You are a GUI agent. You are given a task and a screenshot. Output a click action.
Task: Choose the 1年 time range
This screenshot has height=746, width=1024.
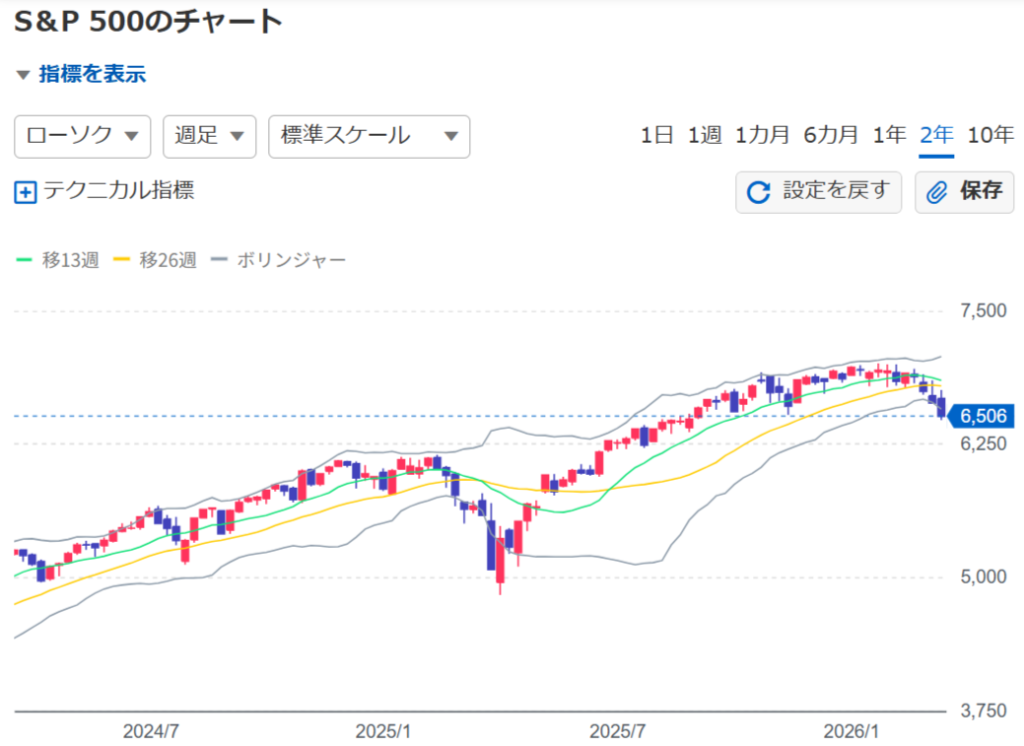tap(889, 136)
